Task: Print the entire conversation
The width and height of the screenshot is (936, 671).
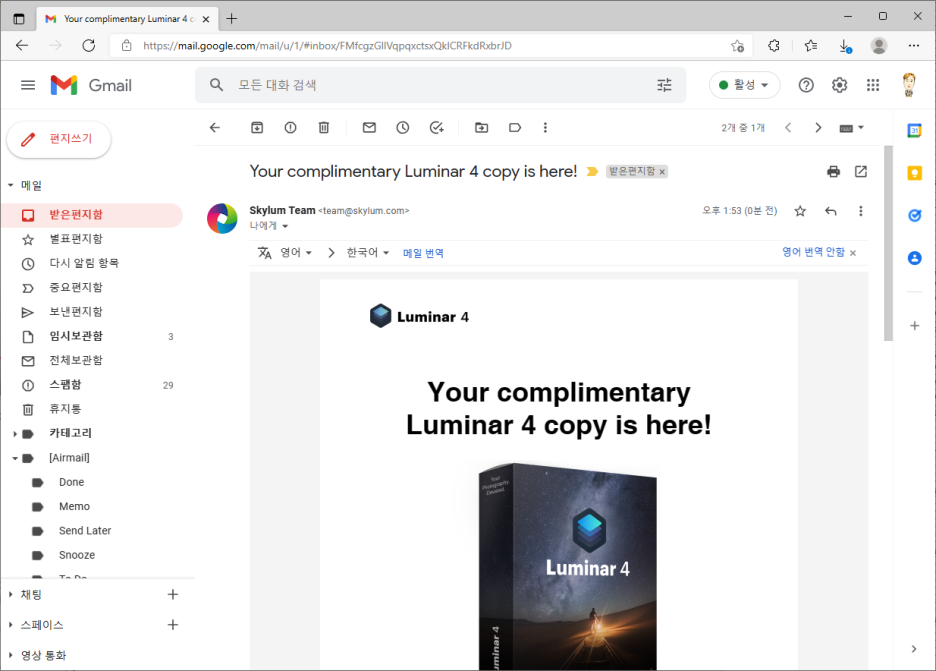Action: [x=833, y=172]
